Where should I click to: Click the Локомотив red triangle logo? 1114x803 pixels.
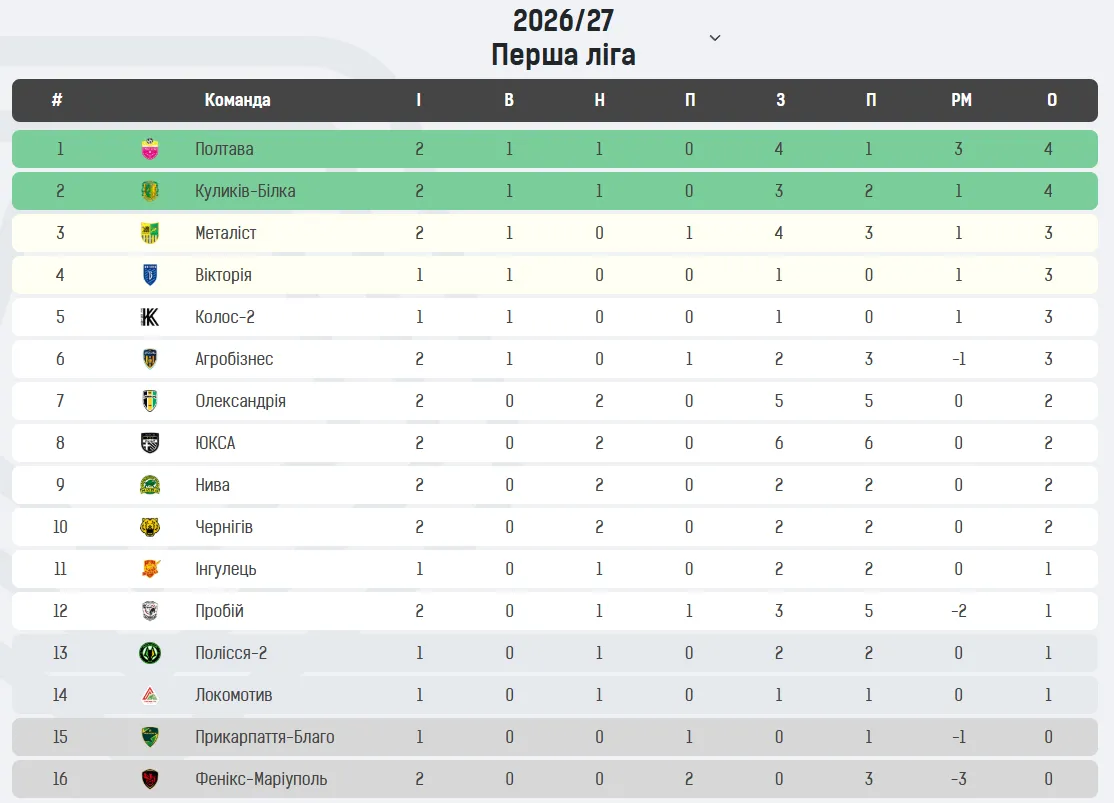click(x=150, y=695)
